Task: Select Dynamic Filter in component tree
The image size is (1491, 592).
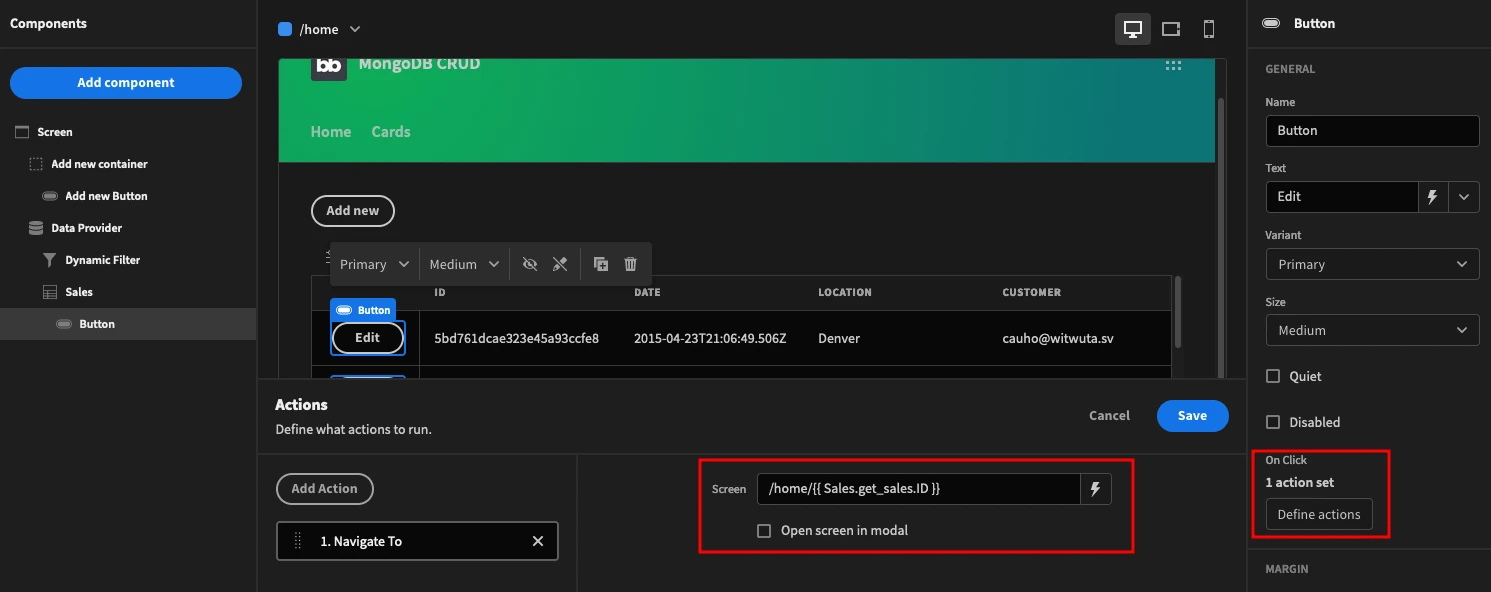Action: 103,260
